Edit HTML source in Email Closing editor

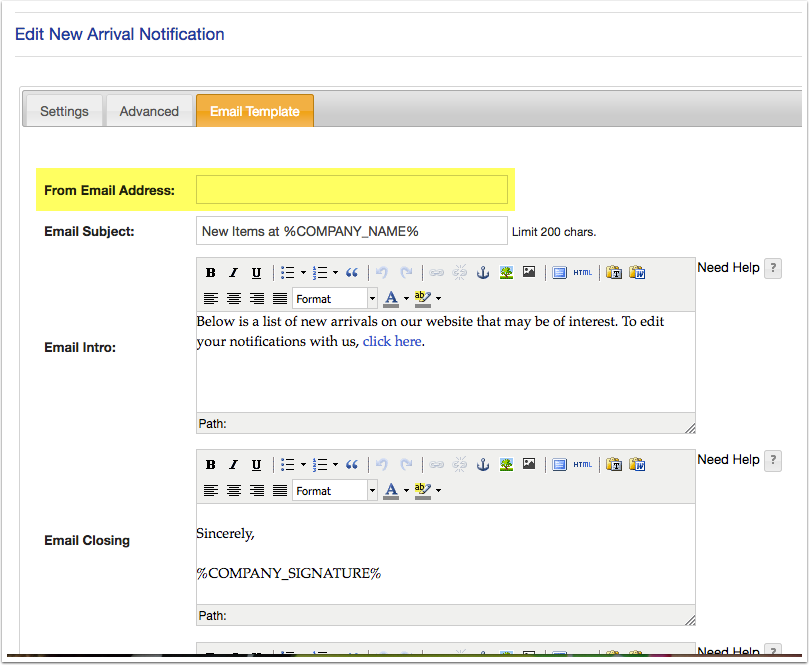[583, 464]
